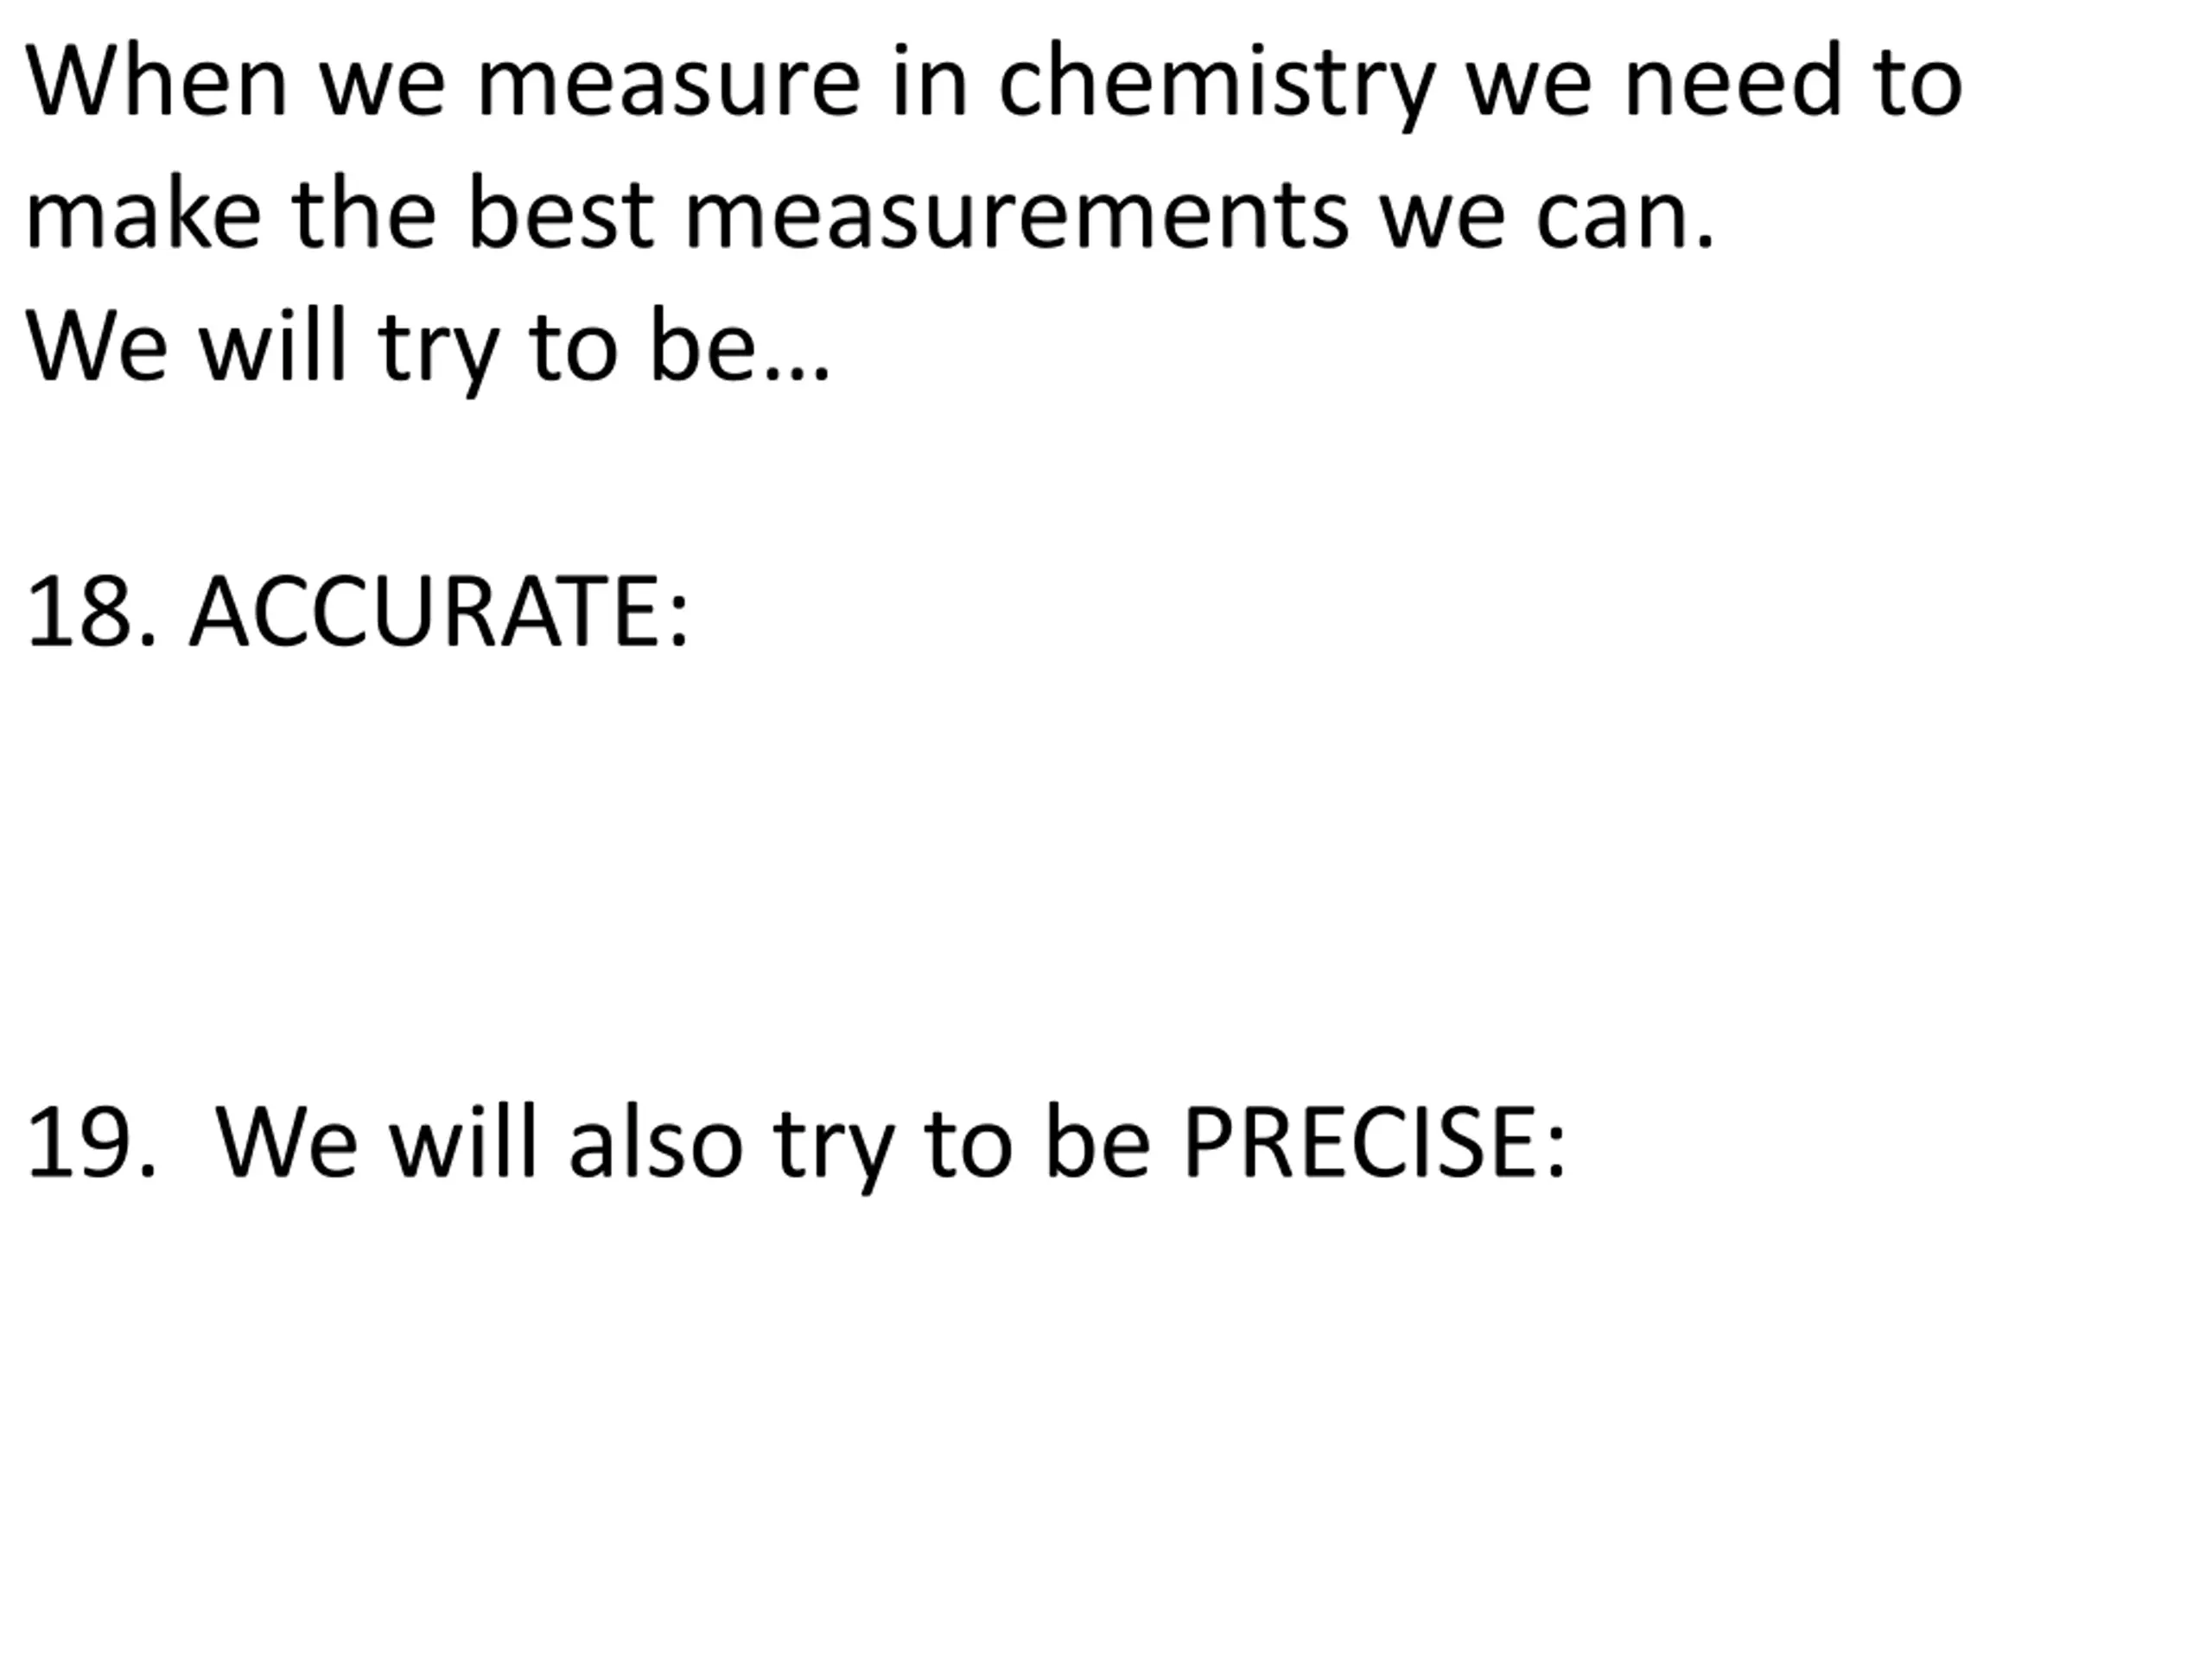Click the word "also" in item 19
This screenshot has height=1659, width=2212.
(x=655, y=1144)
